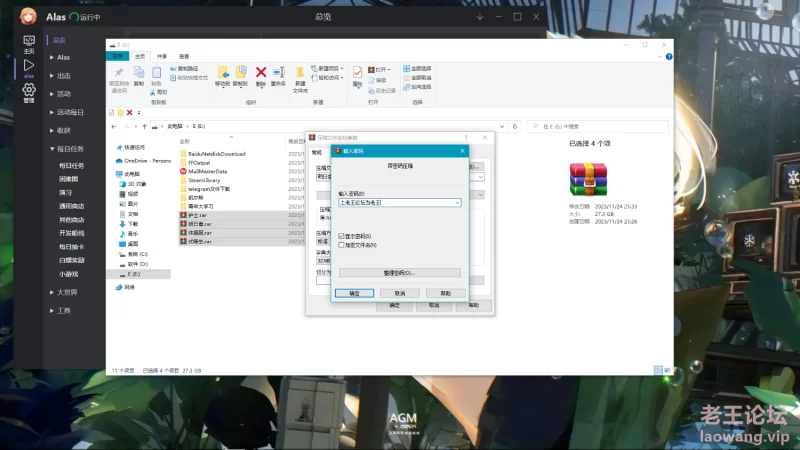The width and height of the screenshot is (800, 450).
Task: Open the 文件 tab in Explorer
Action: tap(117, 56)
